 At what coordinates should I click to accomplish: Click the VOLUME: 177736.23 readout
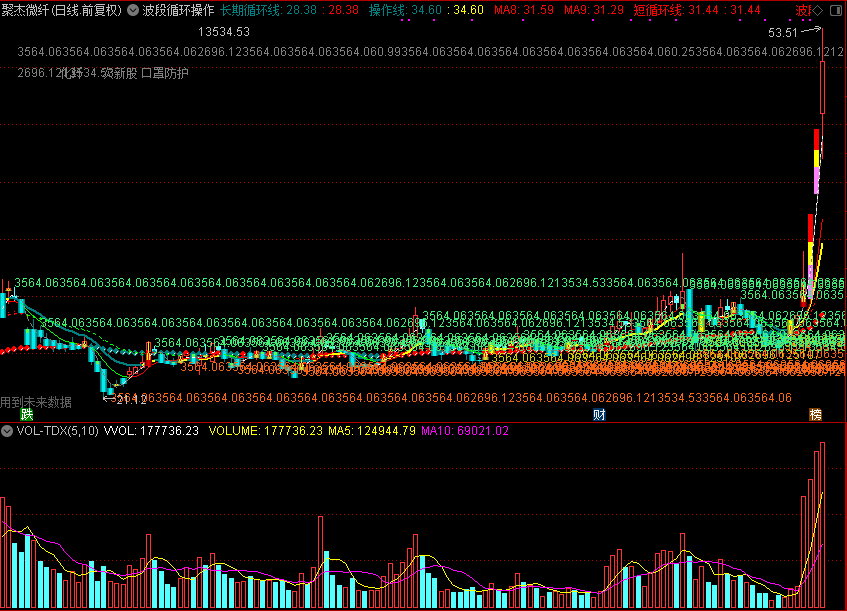[266, 431]
